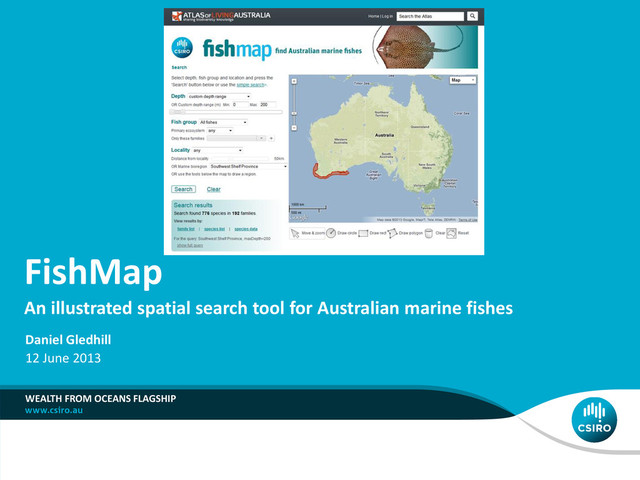
Task: Click the Clear link beside Search button
Action: click(x=213, y=189)
